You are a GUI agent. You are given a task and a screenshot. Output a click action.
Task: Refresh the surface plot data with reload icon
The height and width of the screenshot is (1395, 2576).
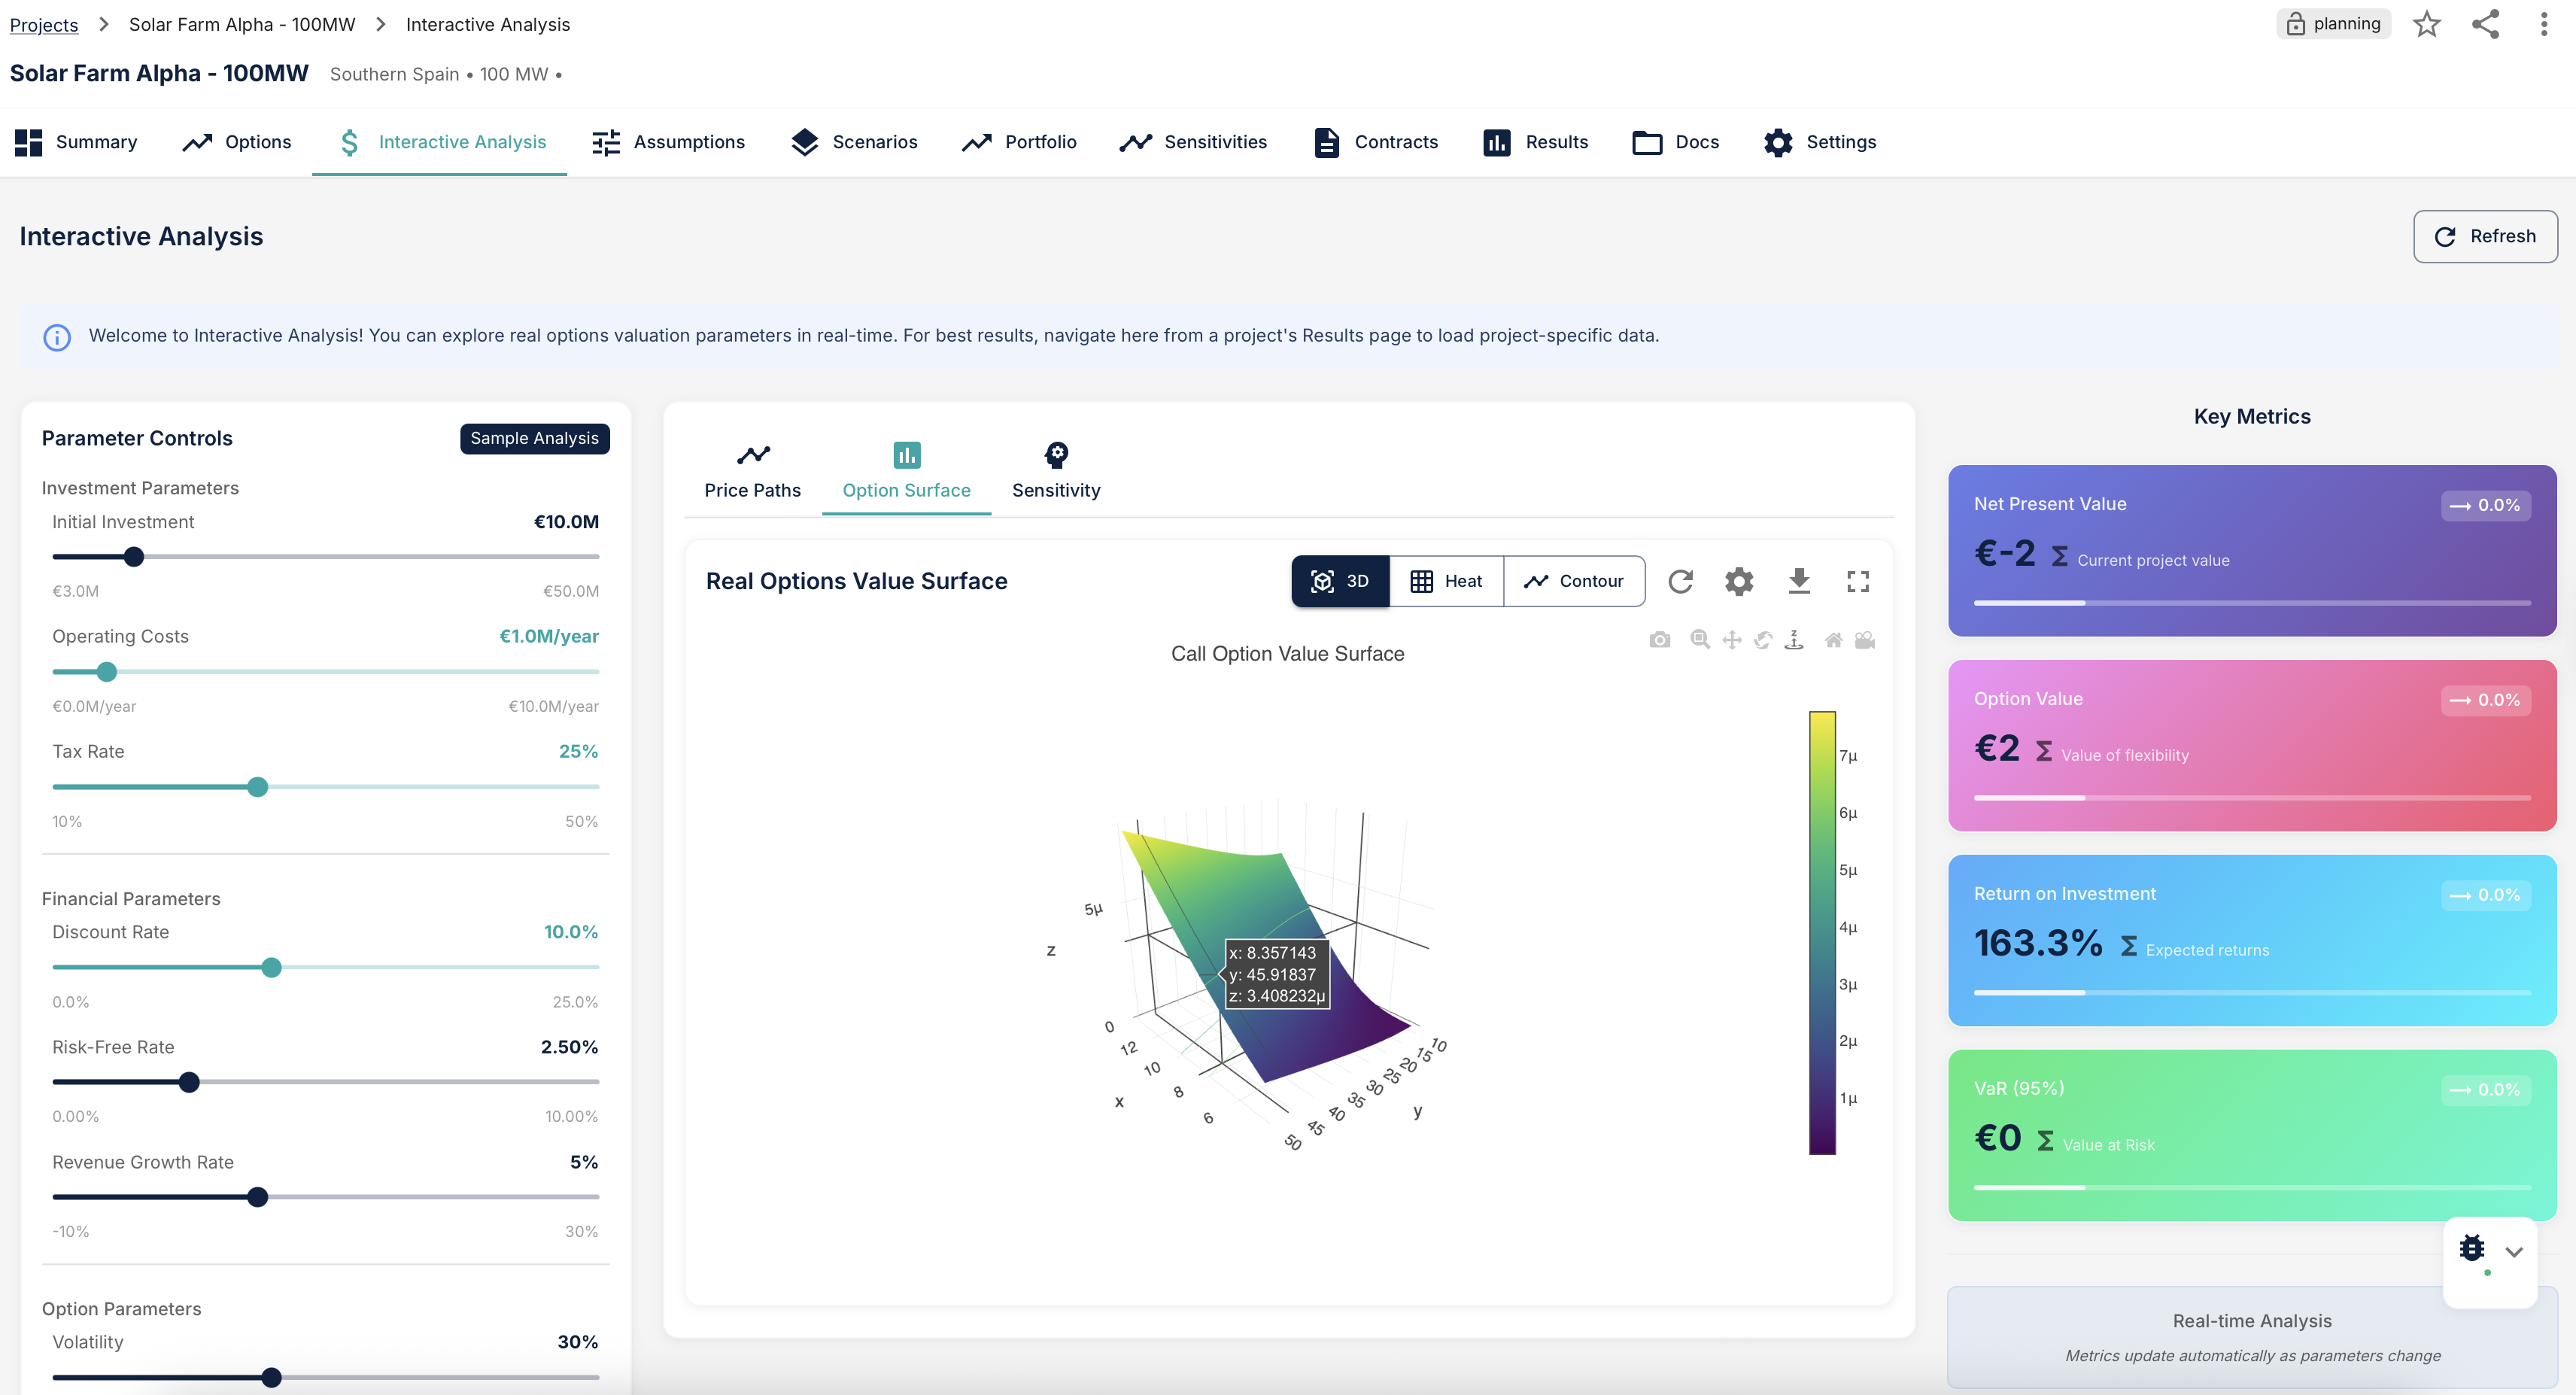coord(1681,581)
